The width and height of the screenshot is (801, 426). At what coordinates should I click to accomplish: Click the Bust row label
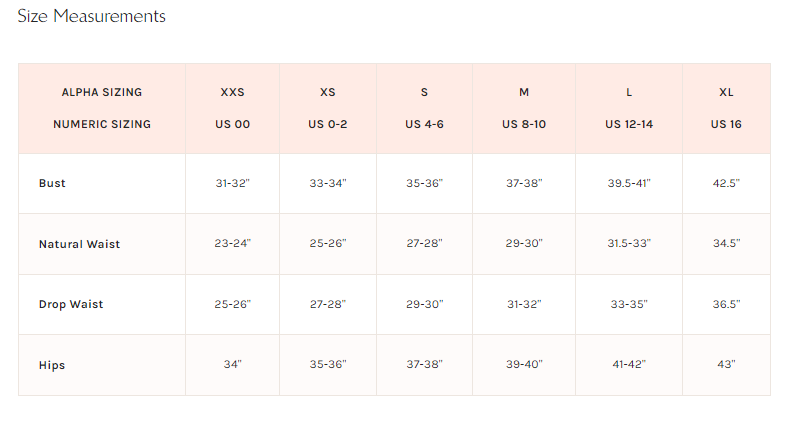52,183
